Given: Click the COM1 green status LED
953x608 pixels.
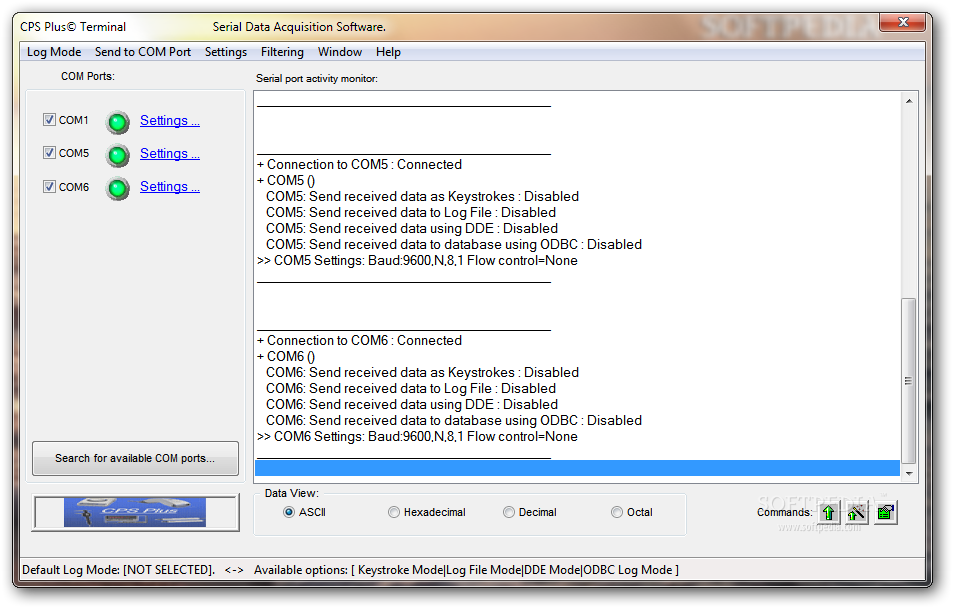Looking at the screenshot, I should [x=118, y=122].
